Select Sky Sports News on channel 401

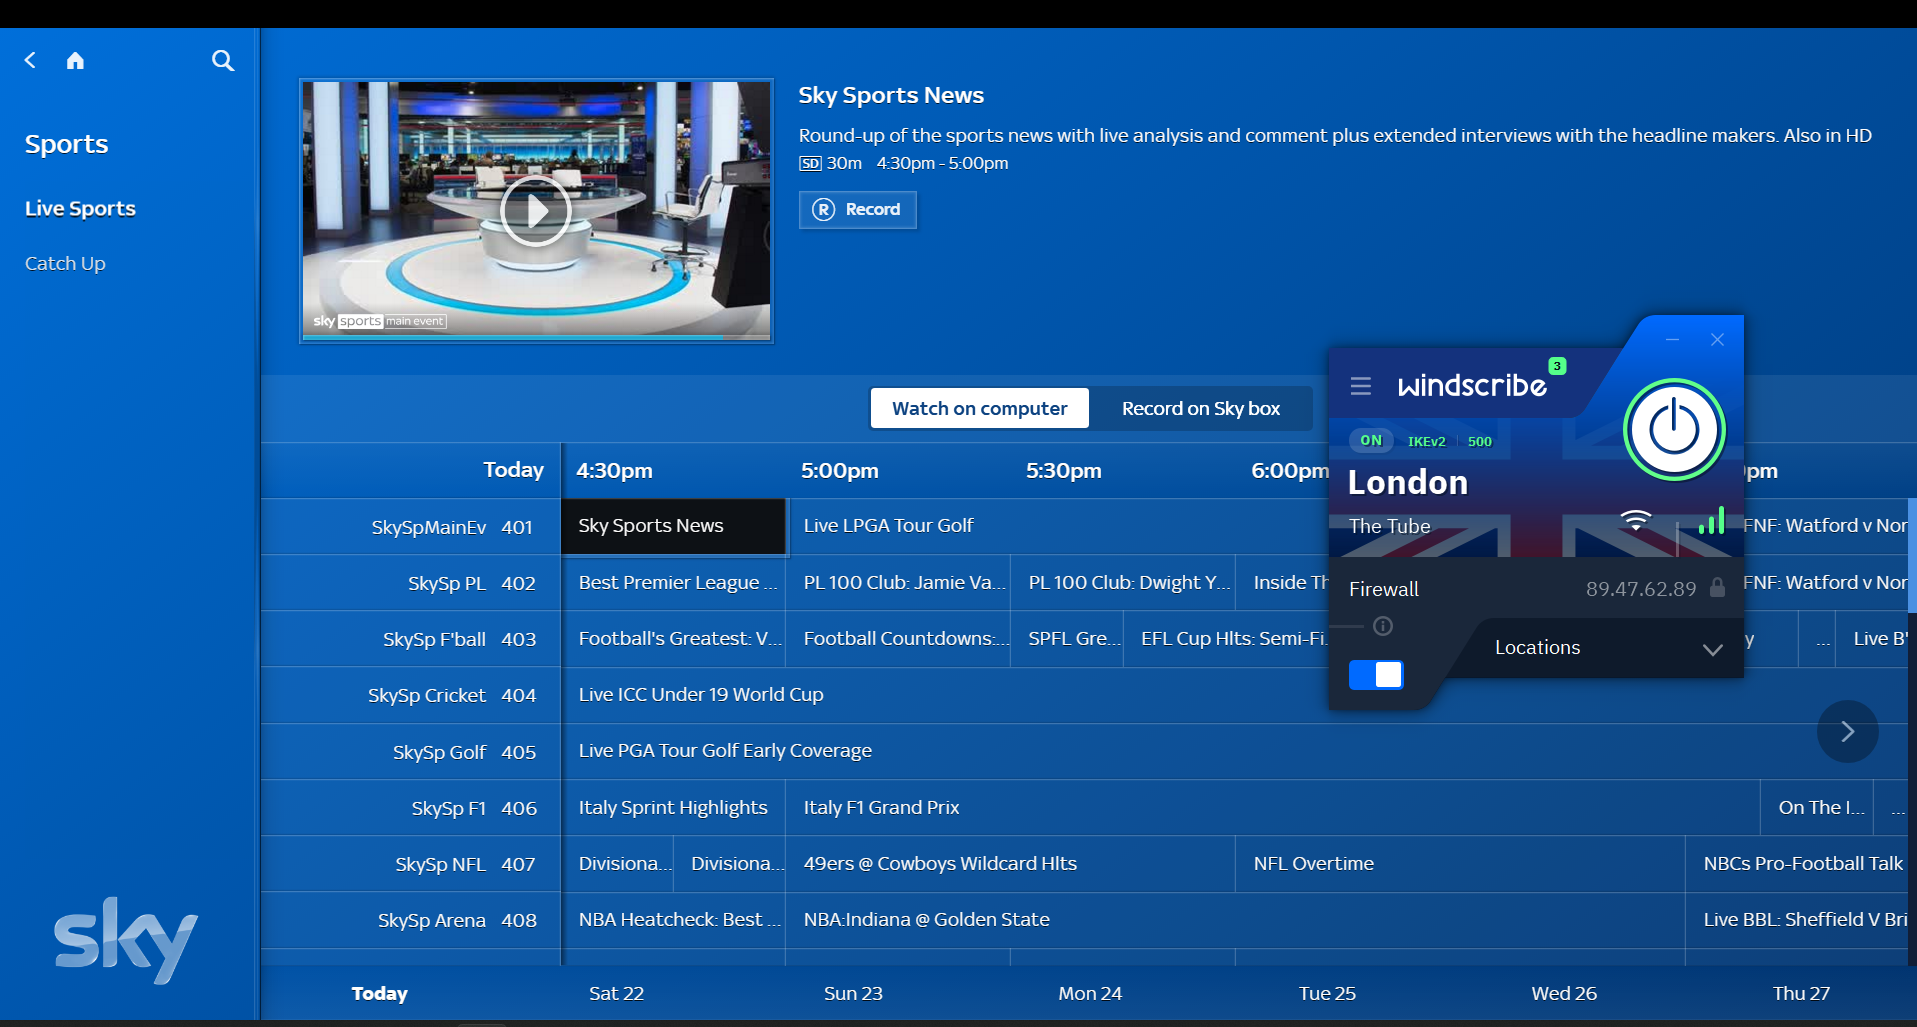pyautogui.click(x=673, y=526)
